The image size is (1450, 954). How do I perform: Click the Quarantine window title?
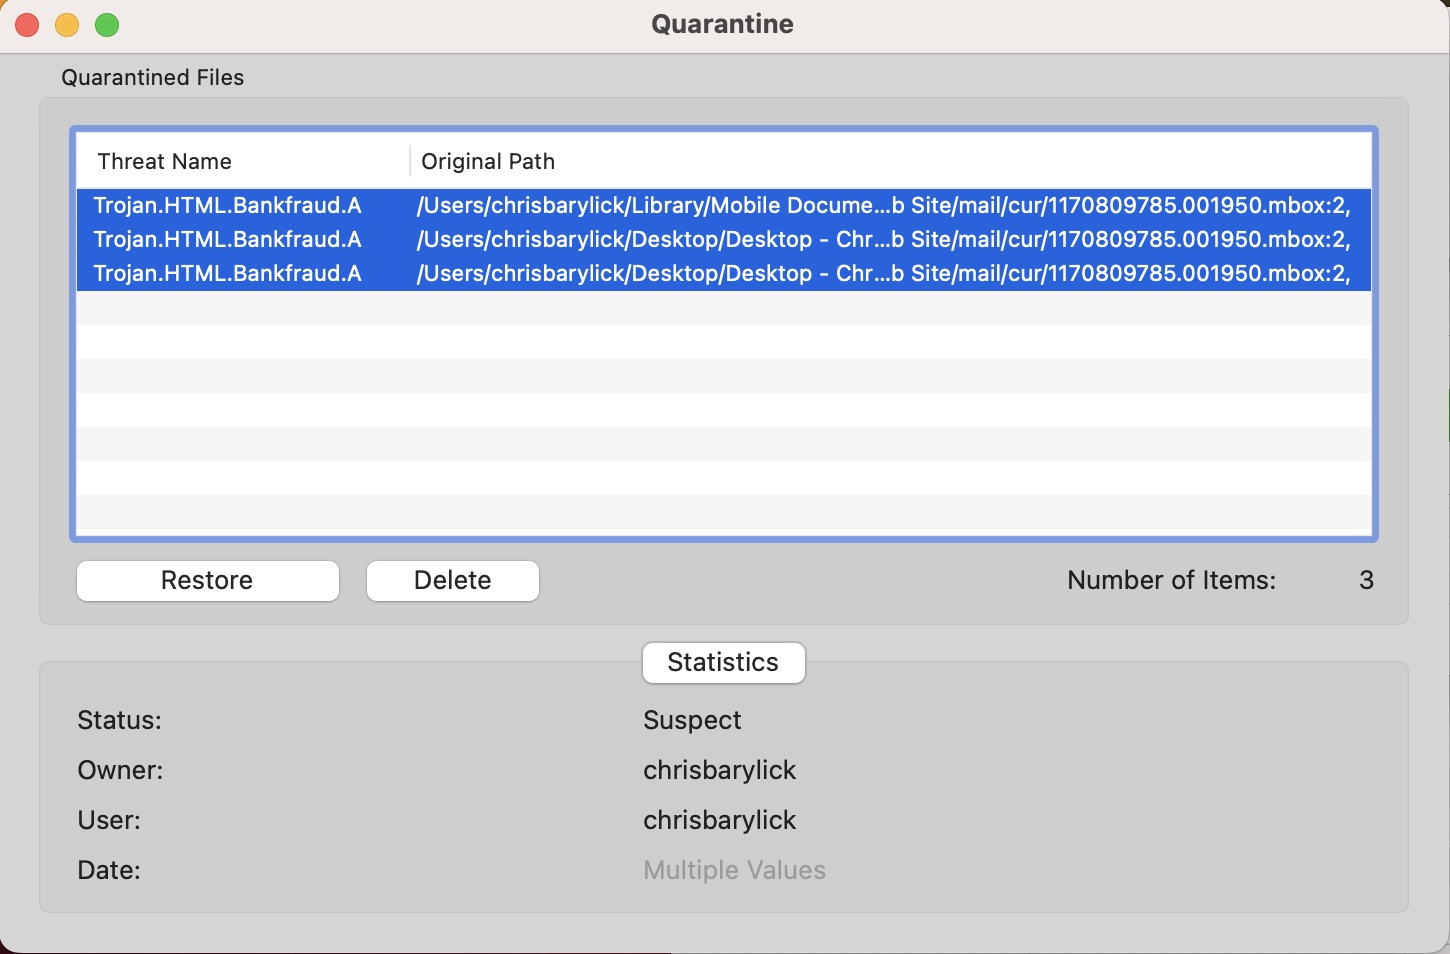pos(722,24)
